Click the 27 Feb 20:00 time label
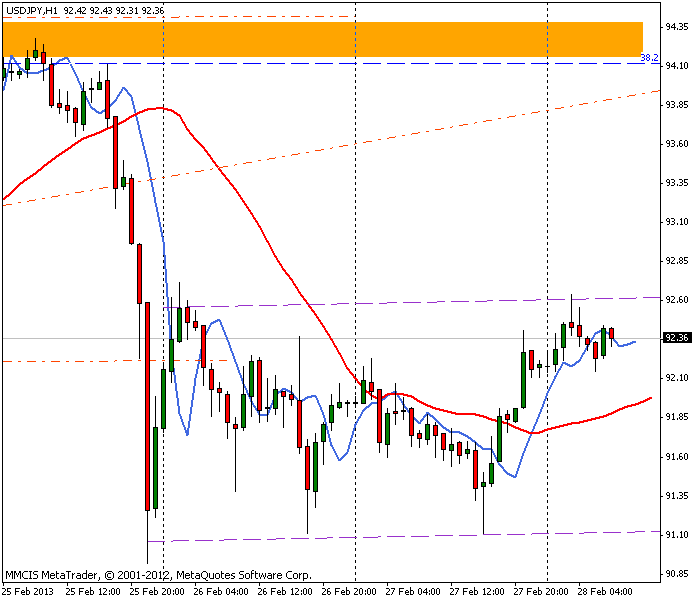 [x=541, y=592]
